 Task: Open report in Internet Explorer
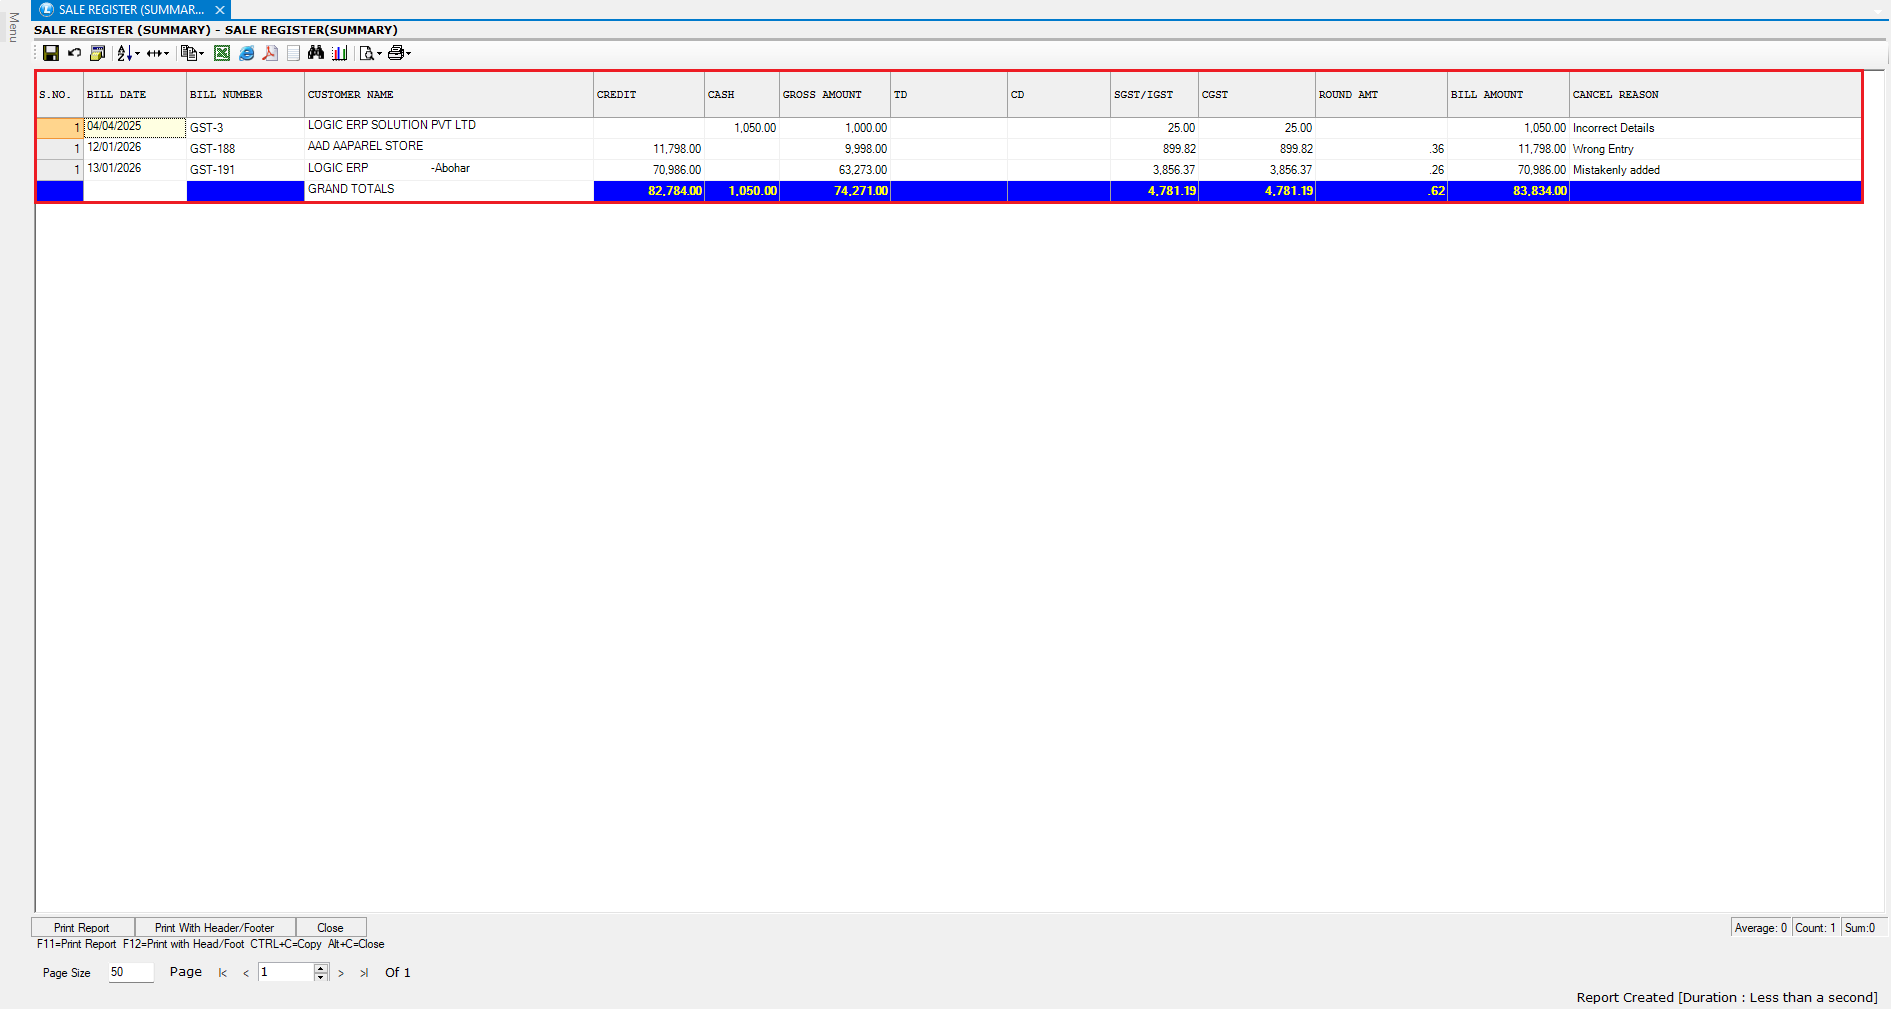click(246, 54)
